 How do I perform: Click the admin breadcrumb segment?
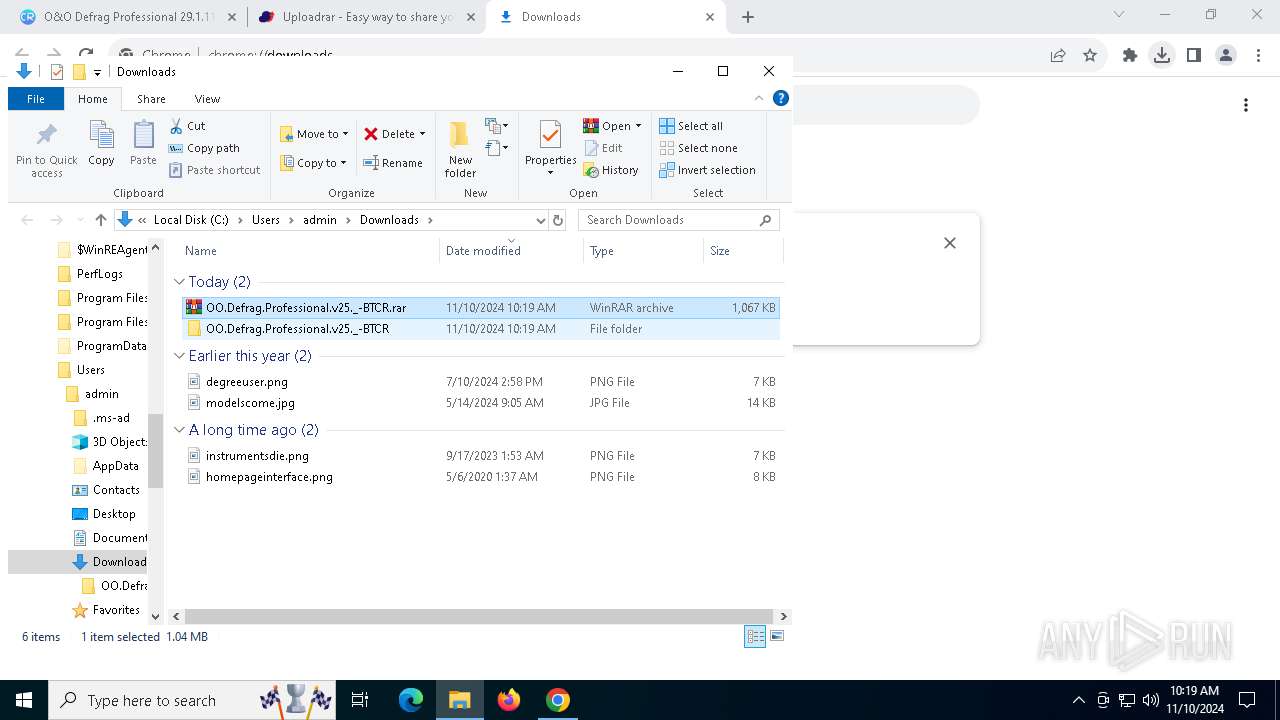[320, 220]
